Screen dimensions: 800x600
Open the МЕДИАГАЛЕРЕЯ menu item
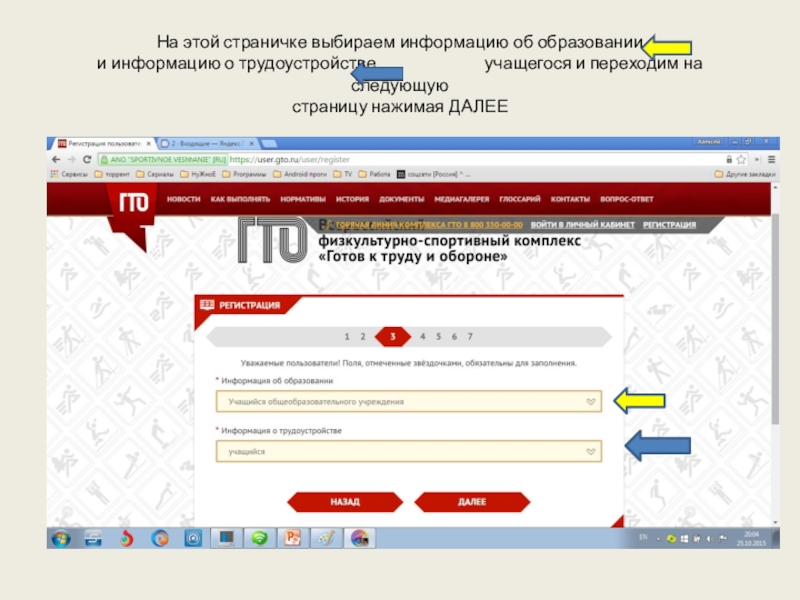coord(462,199)
